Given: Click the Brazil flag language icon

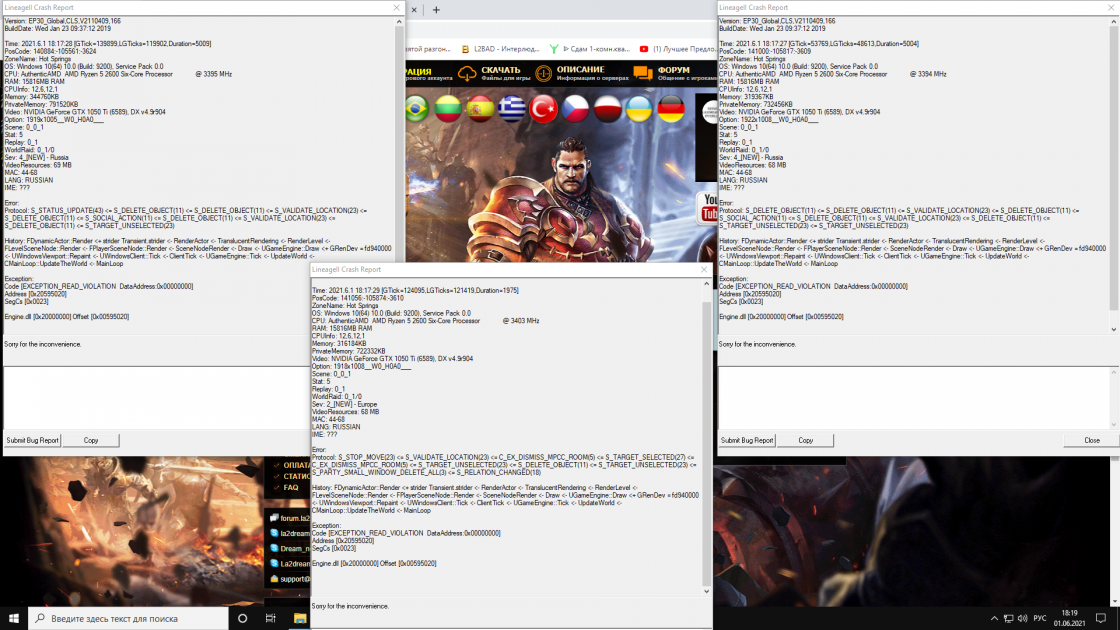Looking at the screenshot, I should point(417,109).
